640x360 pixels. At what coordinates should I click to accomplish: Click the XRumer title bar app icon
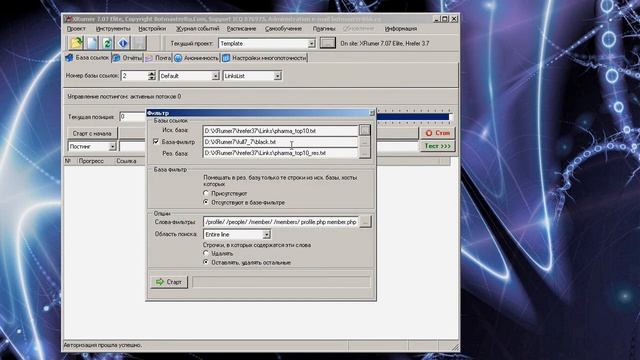(x=68, y=19)
